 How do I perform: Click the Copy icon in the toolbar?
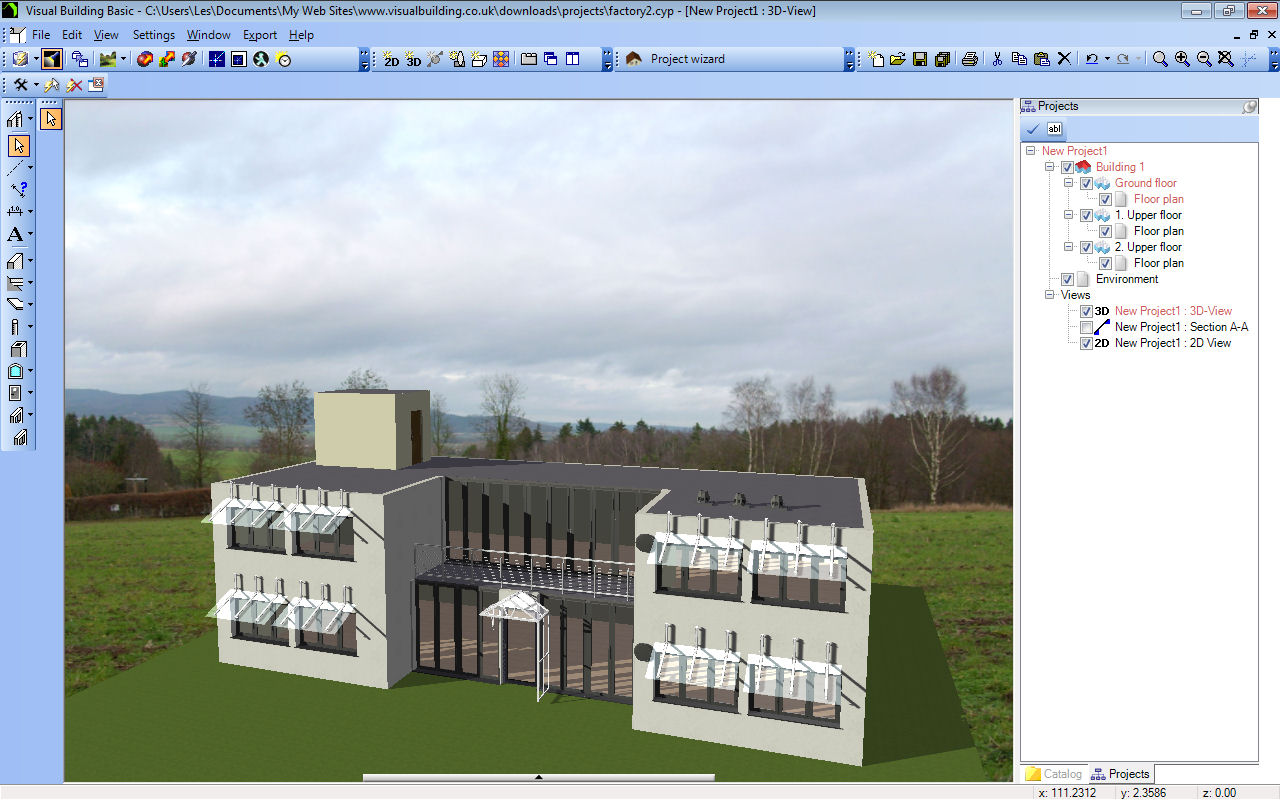click(1019, 60)
